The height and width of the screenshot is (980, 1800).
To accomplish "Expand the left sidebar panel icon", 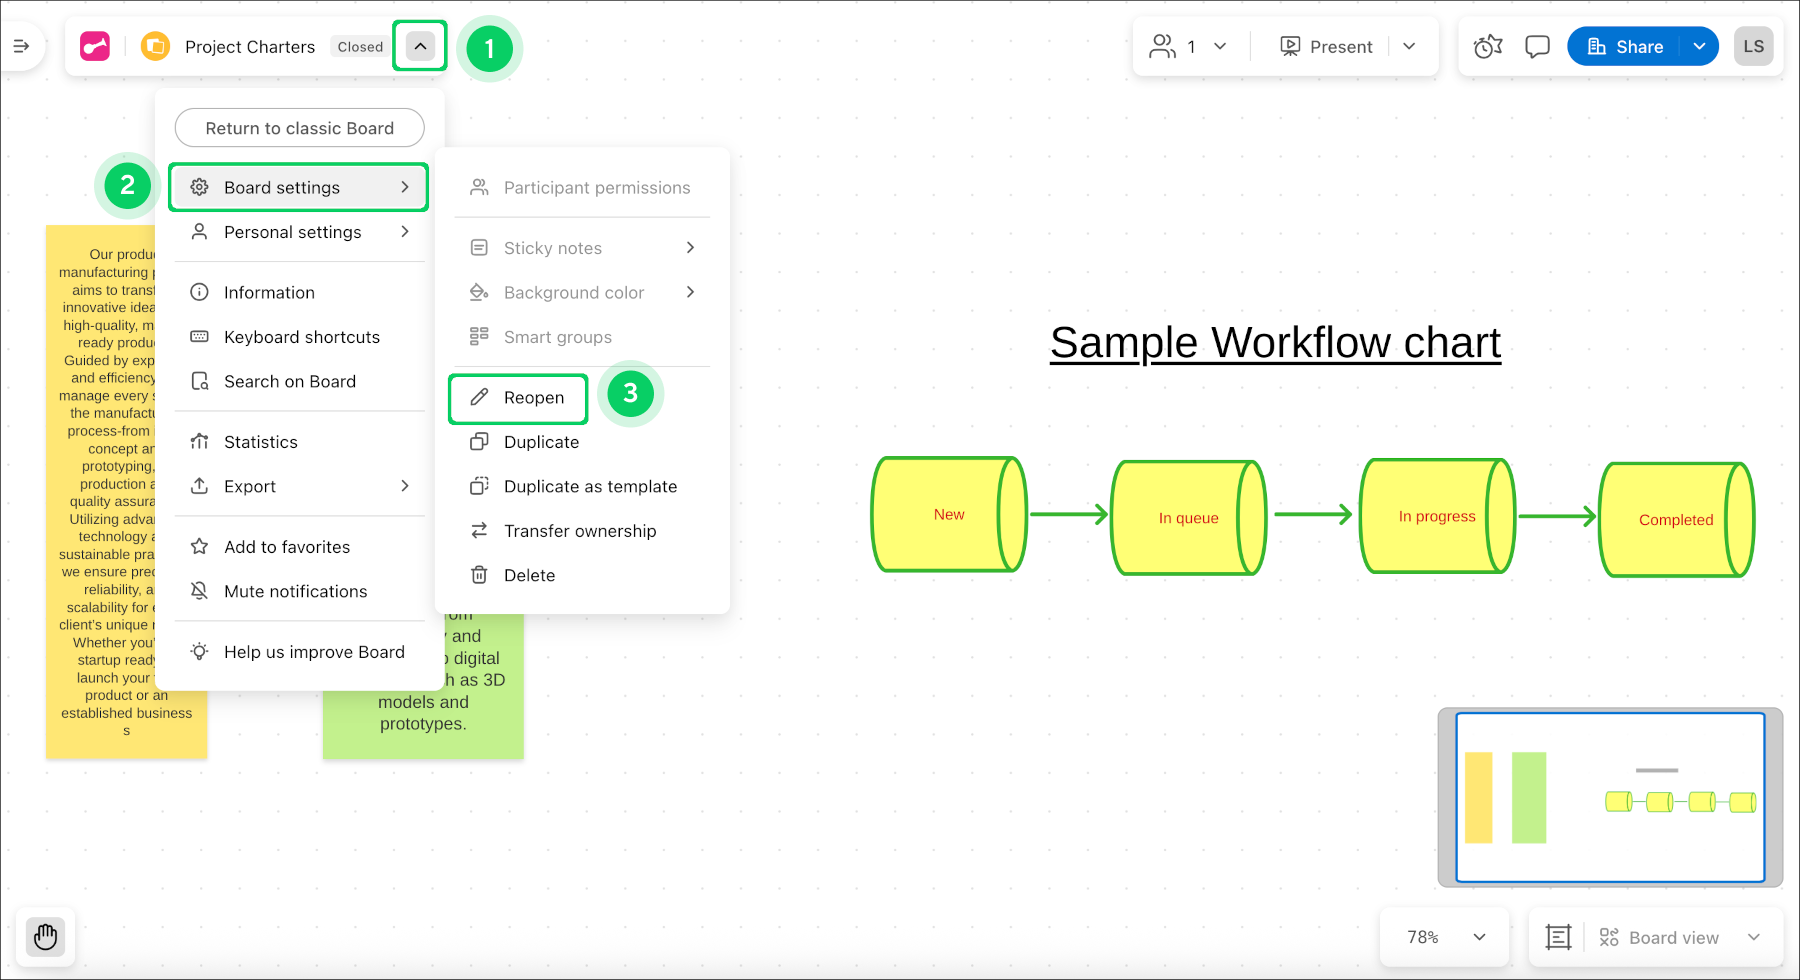I will [21, 46].
